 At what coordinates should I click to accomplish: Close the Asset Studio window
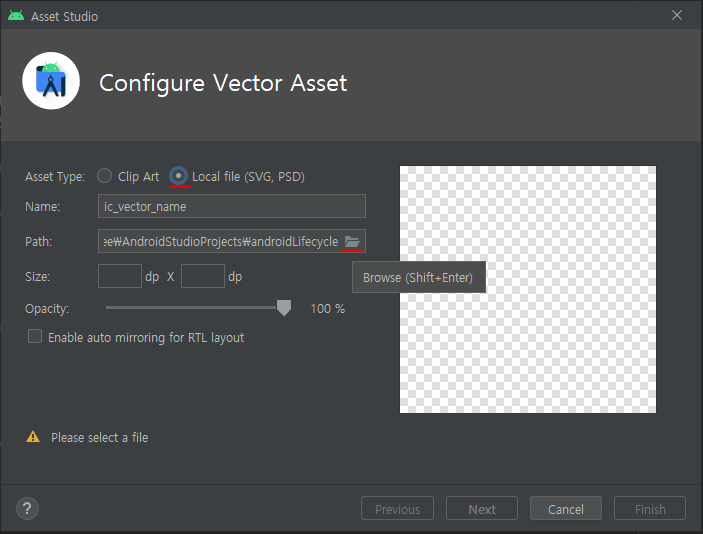pos(677,15)
